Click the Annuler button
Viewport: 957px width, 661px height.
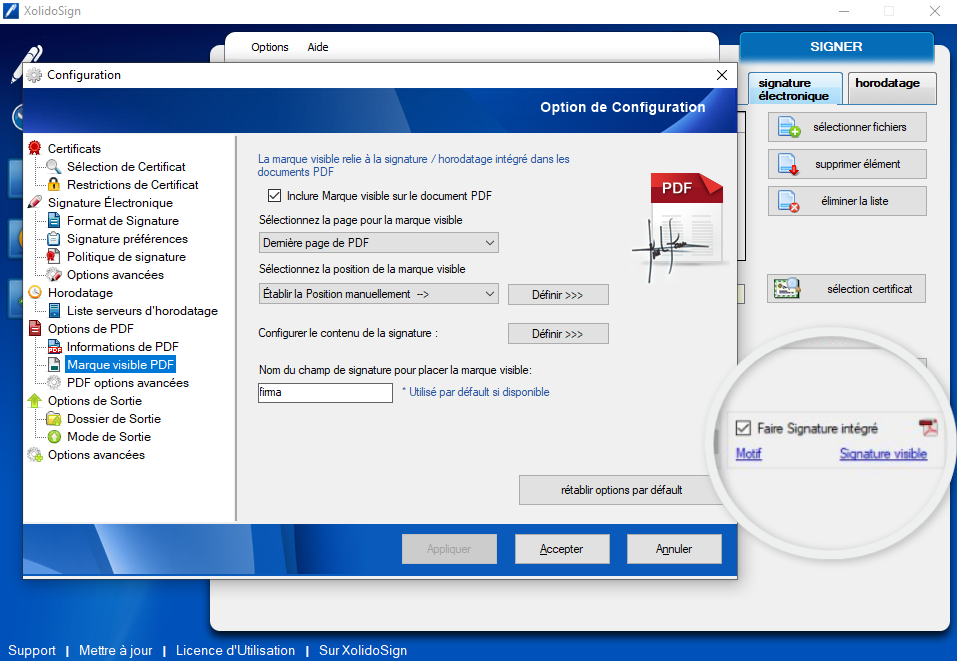tap(674, 549)
